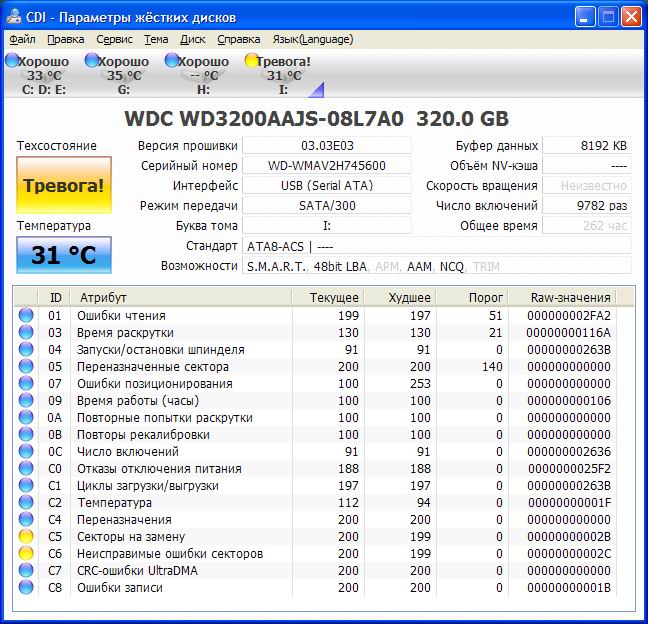Click status icon for Повторные попытки раскрутки
Image resolution: width=648 pixels, height=624 pixels.
(26, 417)
